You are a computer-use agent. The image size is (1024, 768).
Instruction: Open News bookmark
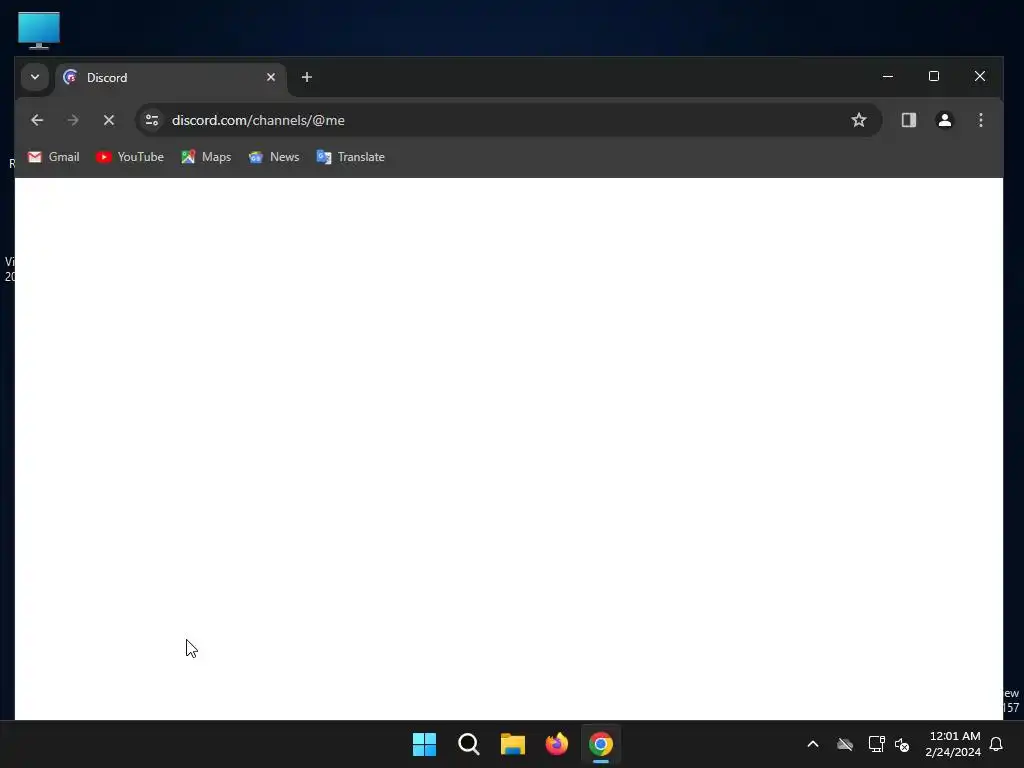point(274,157)
